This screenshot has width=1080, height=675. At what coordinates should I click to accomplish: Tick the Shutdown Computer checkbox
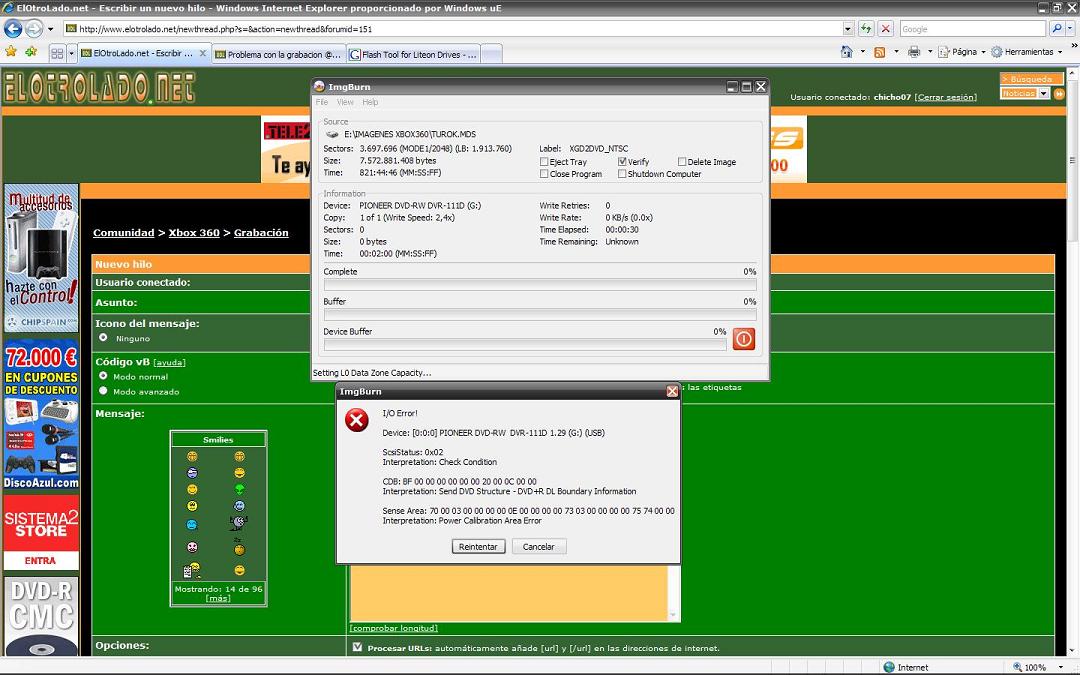(622, 174)
